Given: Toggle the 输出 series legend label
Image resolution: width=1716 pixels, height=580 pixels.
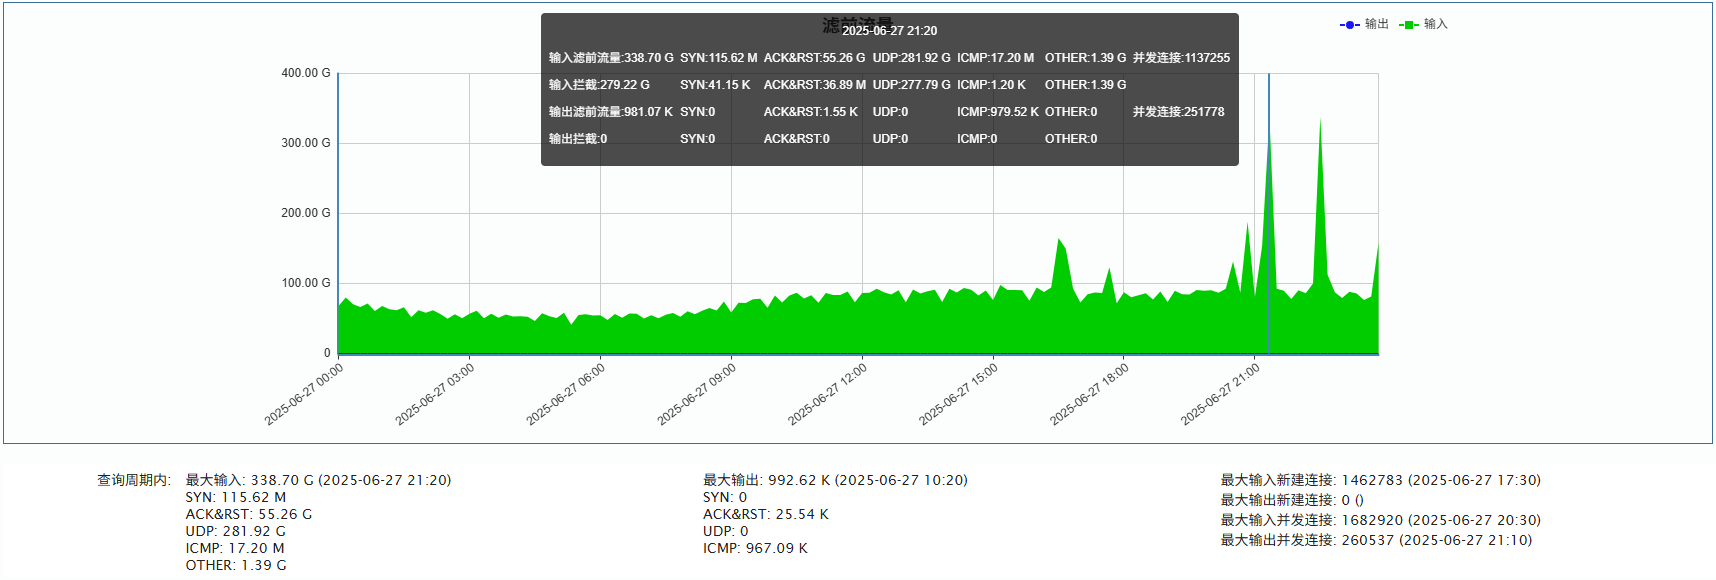Looking at the screenshot, I should tap(1377, 24).
